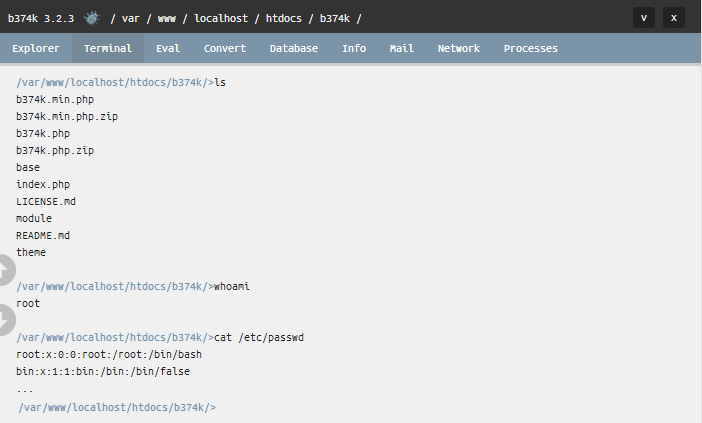Click 'b374k' folder in breadcrumb
The height and width of the screenshot is (423, 702).
pyautogui.click(x=335, y=18)
